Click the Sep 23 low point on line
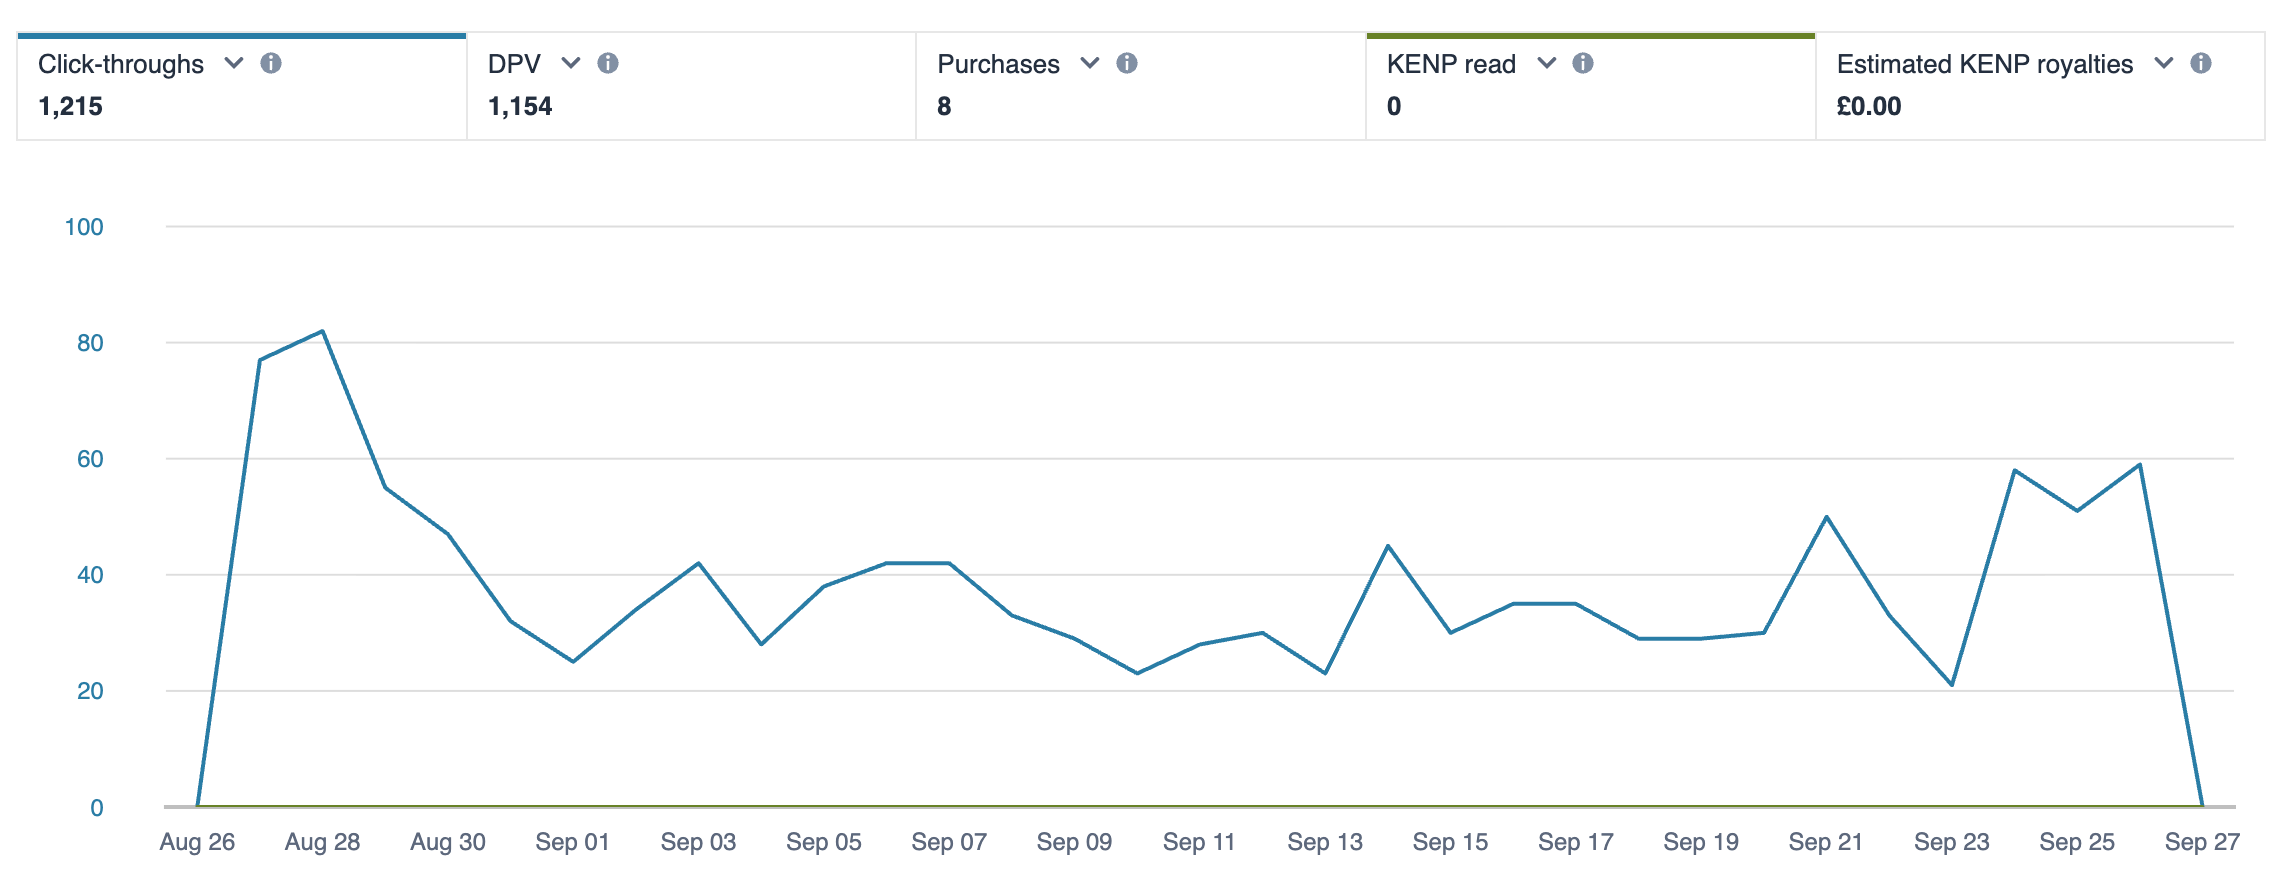 pyautogui.click(x=1952, y=685)
